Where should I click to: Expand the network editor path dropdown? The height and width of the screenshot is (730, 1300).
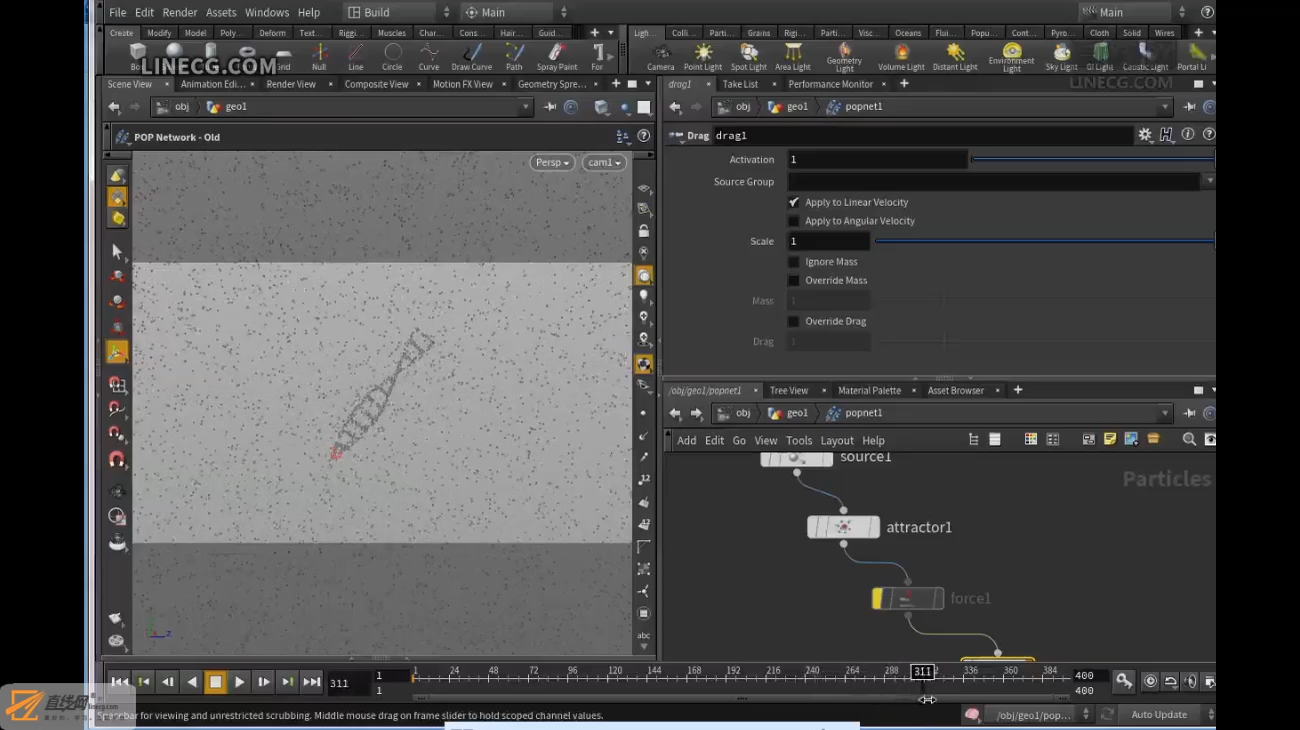(1165, 413)
